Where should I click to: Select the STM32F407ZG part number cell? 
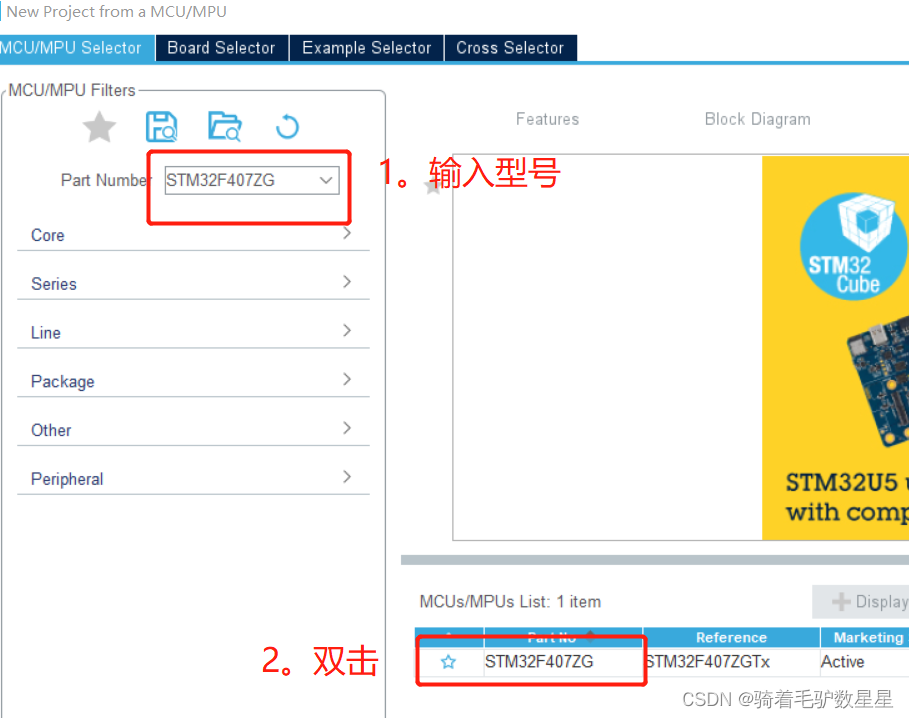click(x=563, y=662)
